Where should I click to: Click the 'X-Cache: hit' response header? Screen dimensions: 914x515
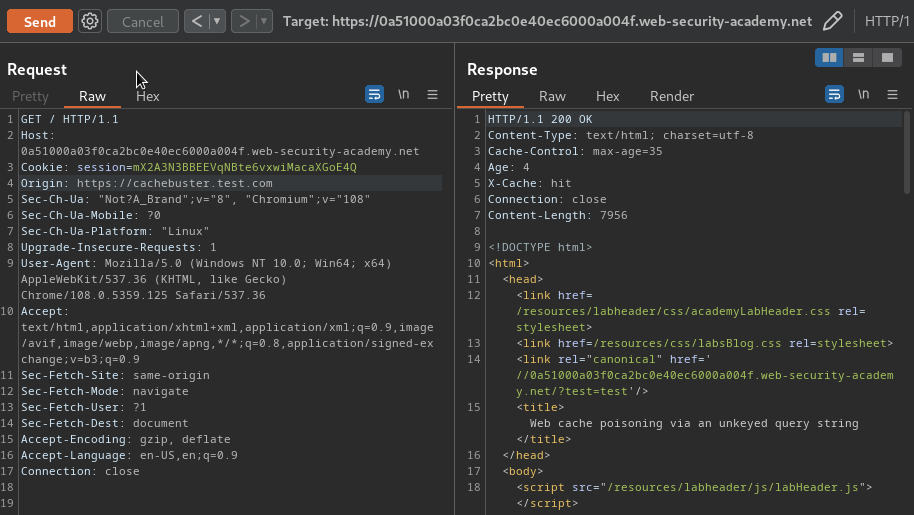tap(529, 183)
